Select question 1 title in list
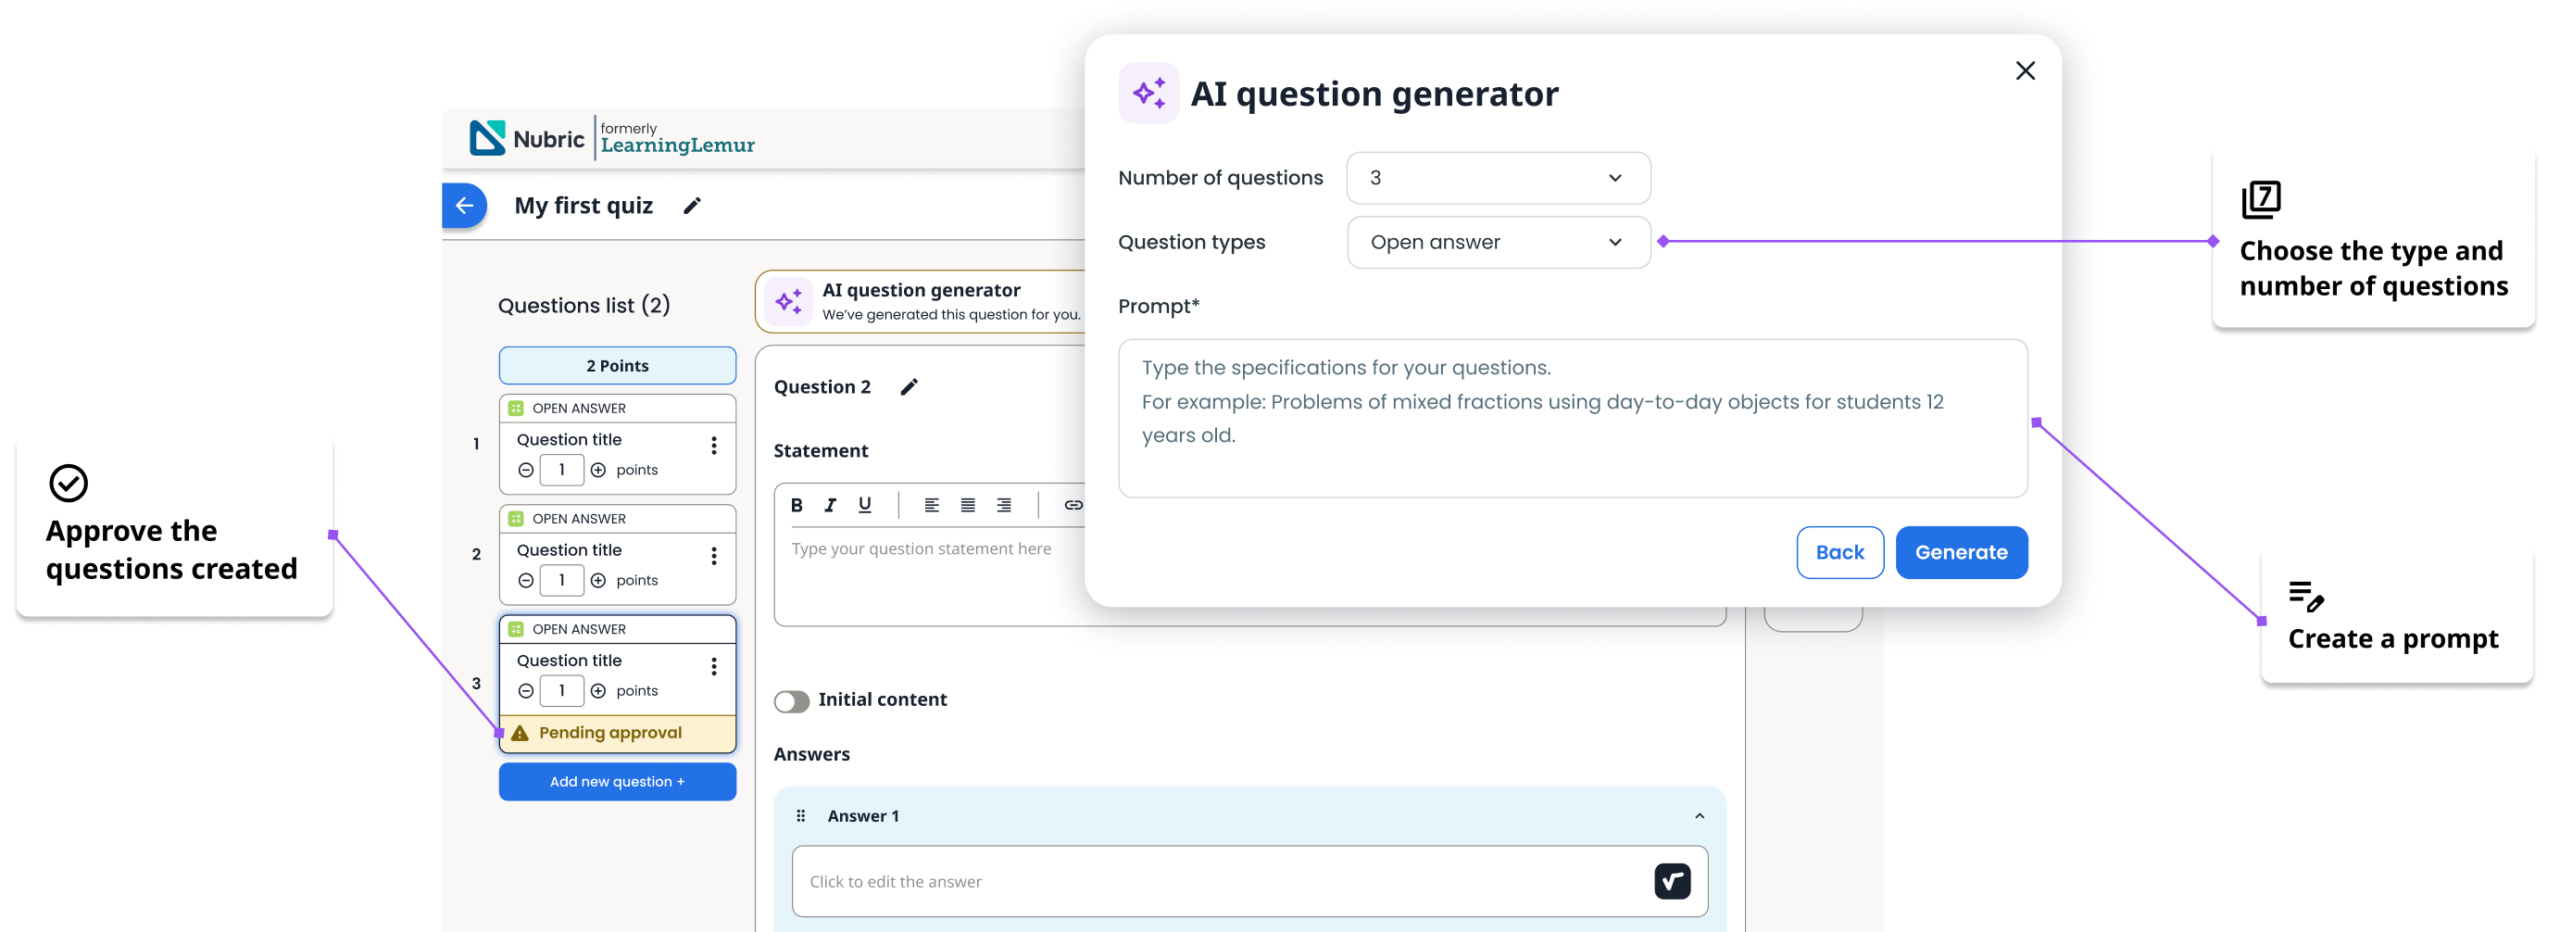2560x932 pixels. click(x=569, y=439)
